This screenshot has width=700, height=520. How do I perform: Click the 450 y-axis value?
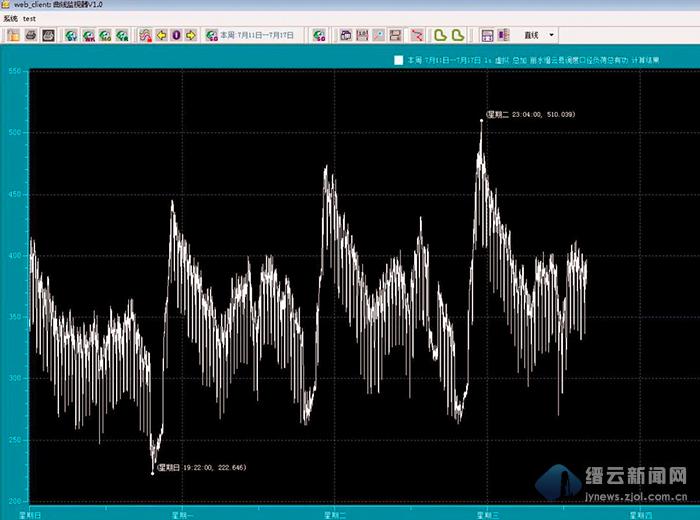click(x=15, y=194)
